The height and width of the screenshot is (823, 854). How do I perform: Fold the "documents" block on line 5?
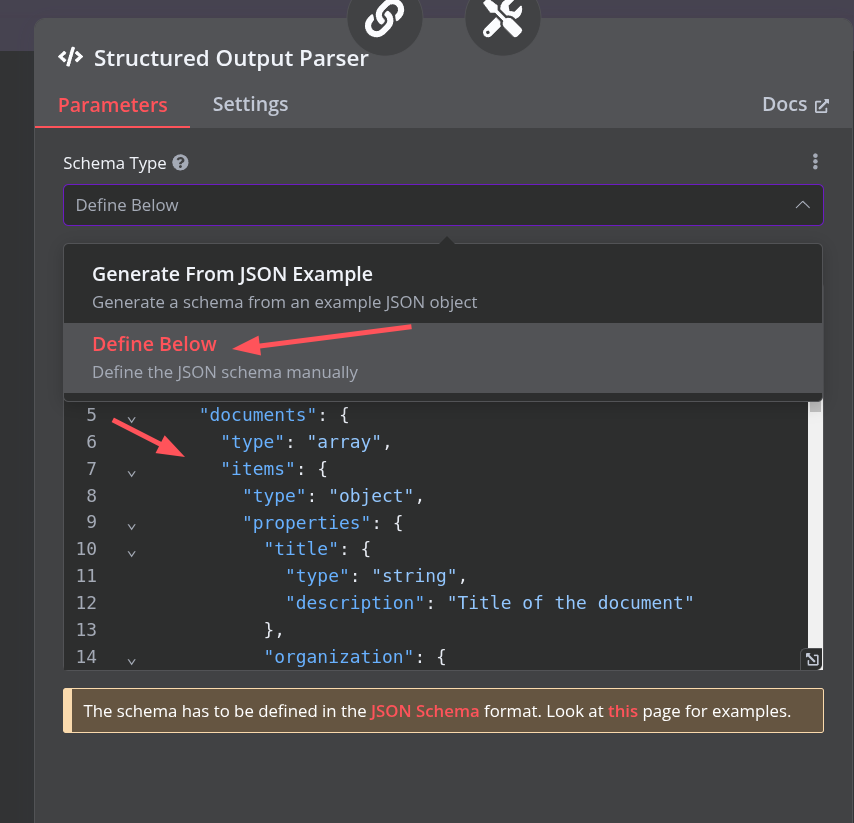pyautogui.click(x=131, y=416)
